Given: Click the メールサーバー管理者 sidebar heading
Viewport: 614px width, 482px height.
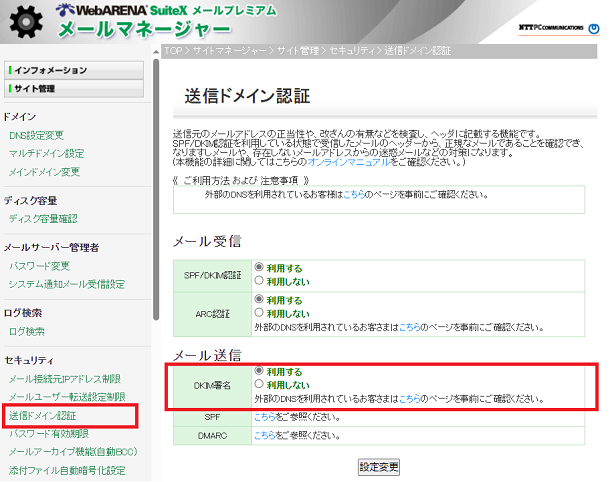Looking at the screenshot, I should [x=51, y=247].
